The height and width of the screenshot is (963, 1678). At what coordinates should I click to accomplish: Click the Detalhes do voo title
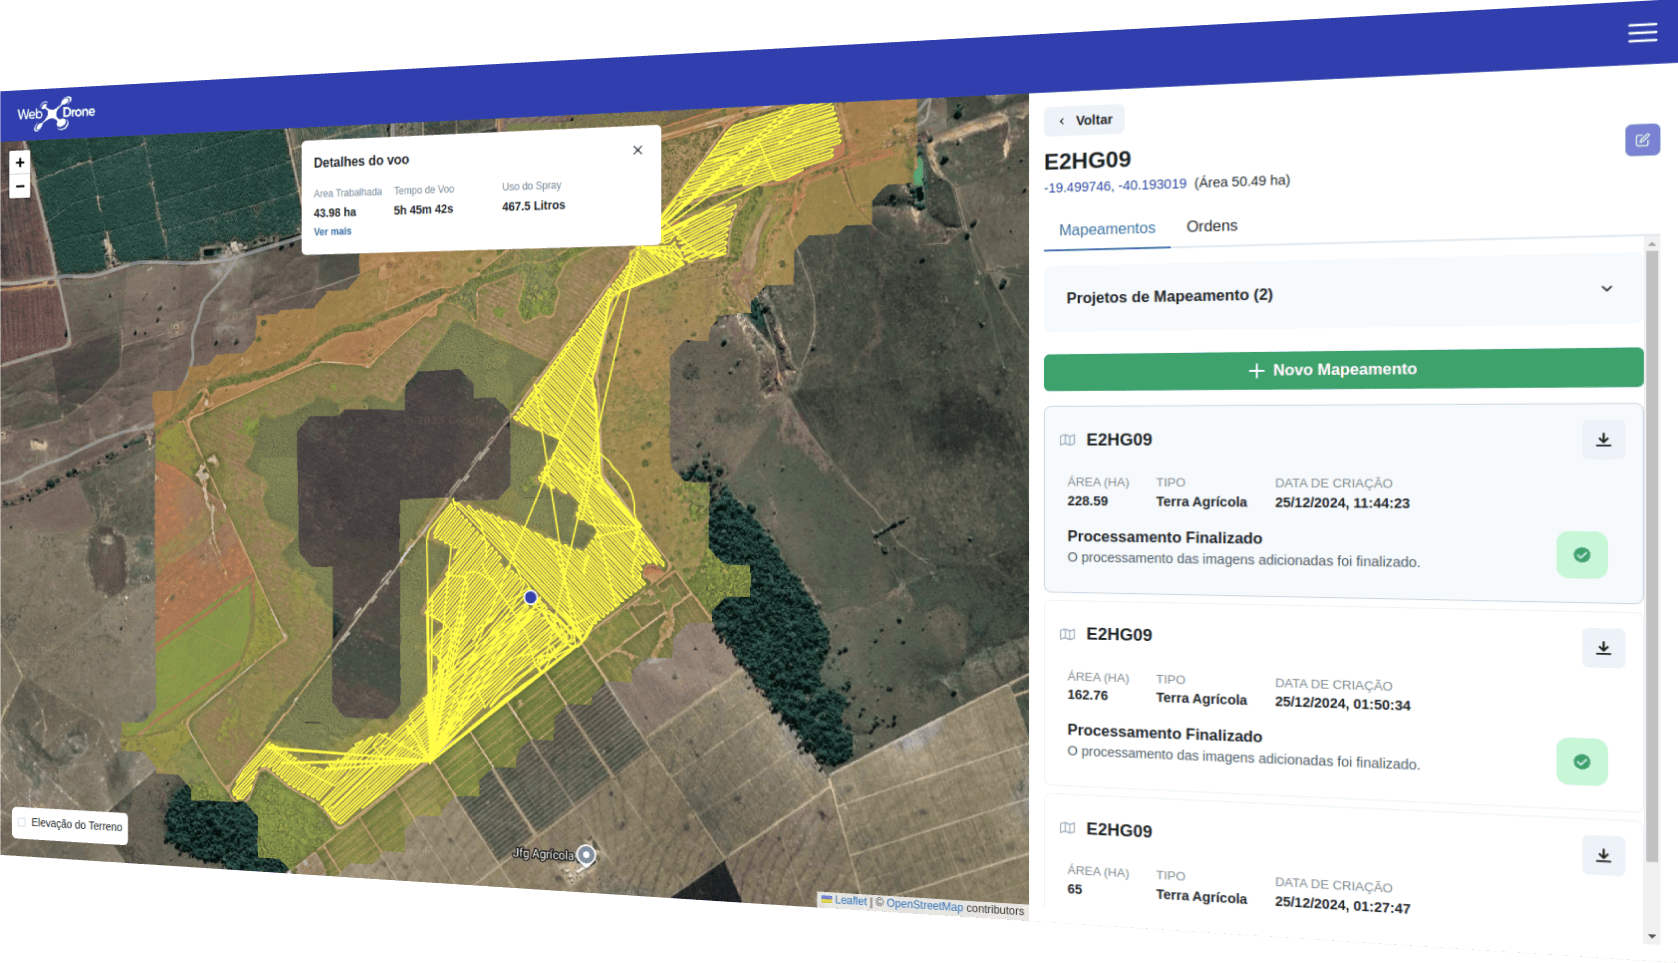click(x=361, y=161)
